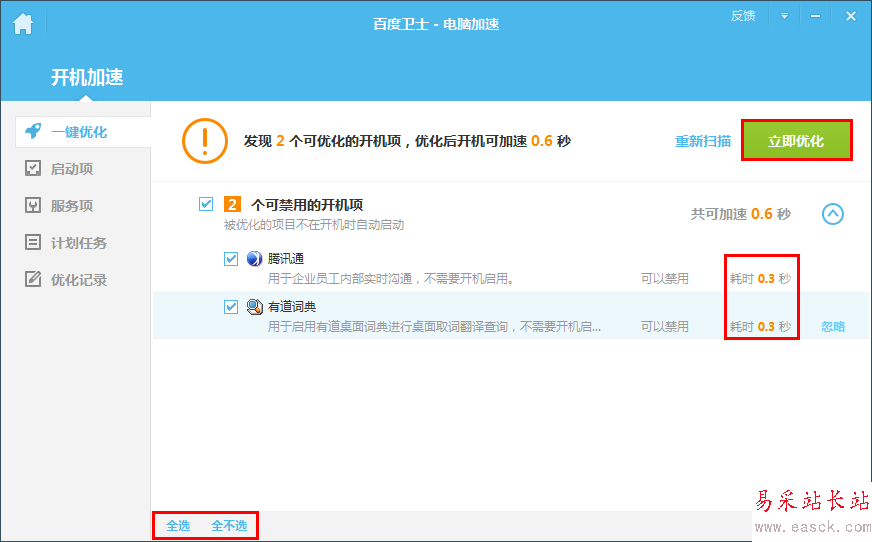Uncheck the 有道词典 checkbox
Image resolution: width=872 pixels, height=542 pixels.
click(x=231, y=307)
